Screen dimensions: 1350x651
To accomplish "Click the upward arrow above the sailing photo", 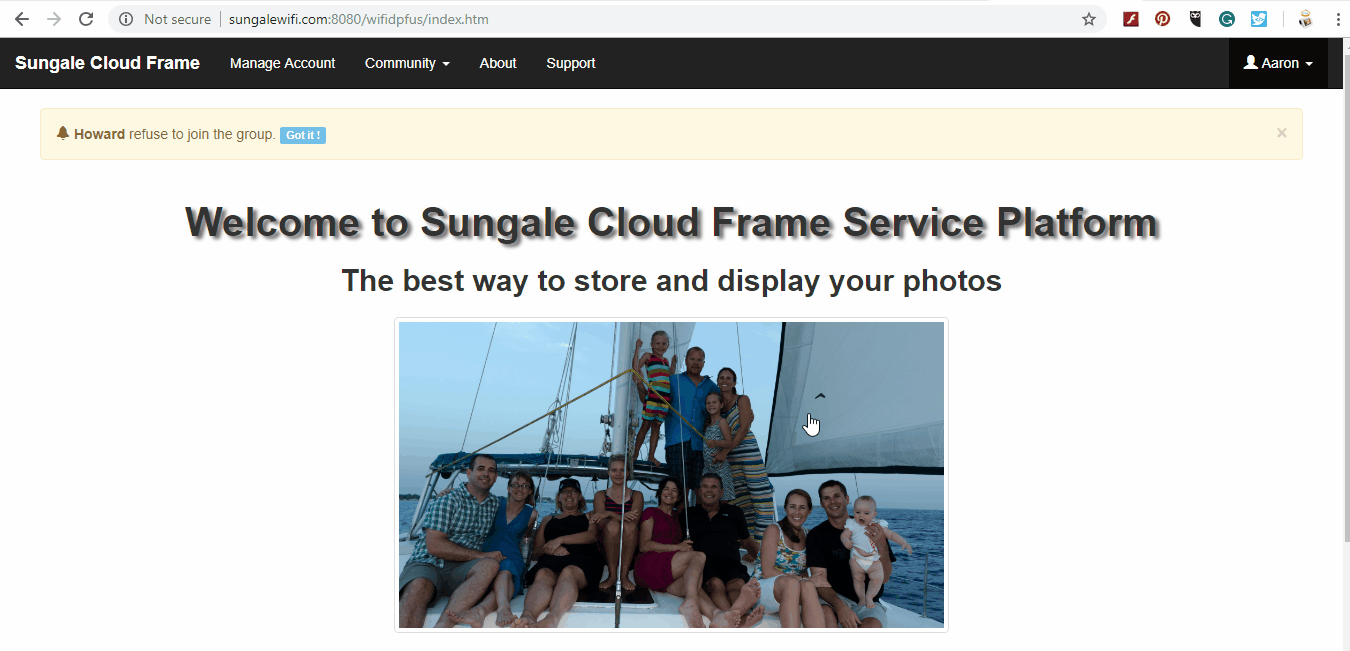I will point(820,396).
